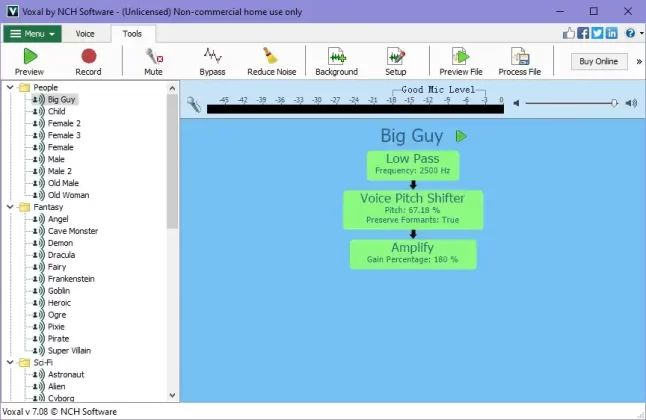
Task: Select the Ogre voice
Action: [57, 314]
